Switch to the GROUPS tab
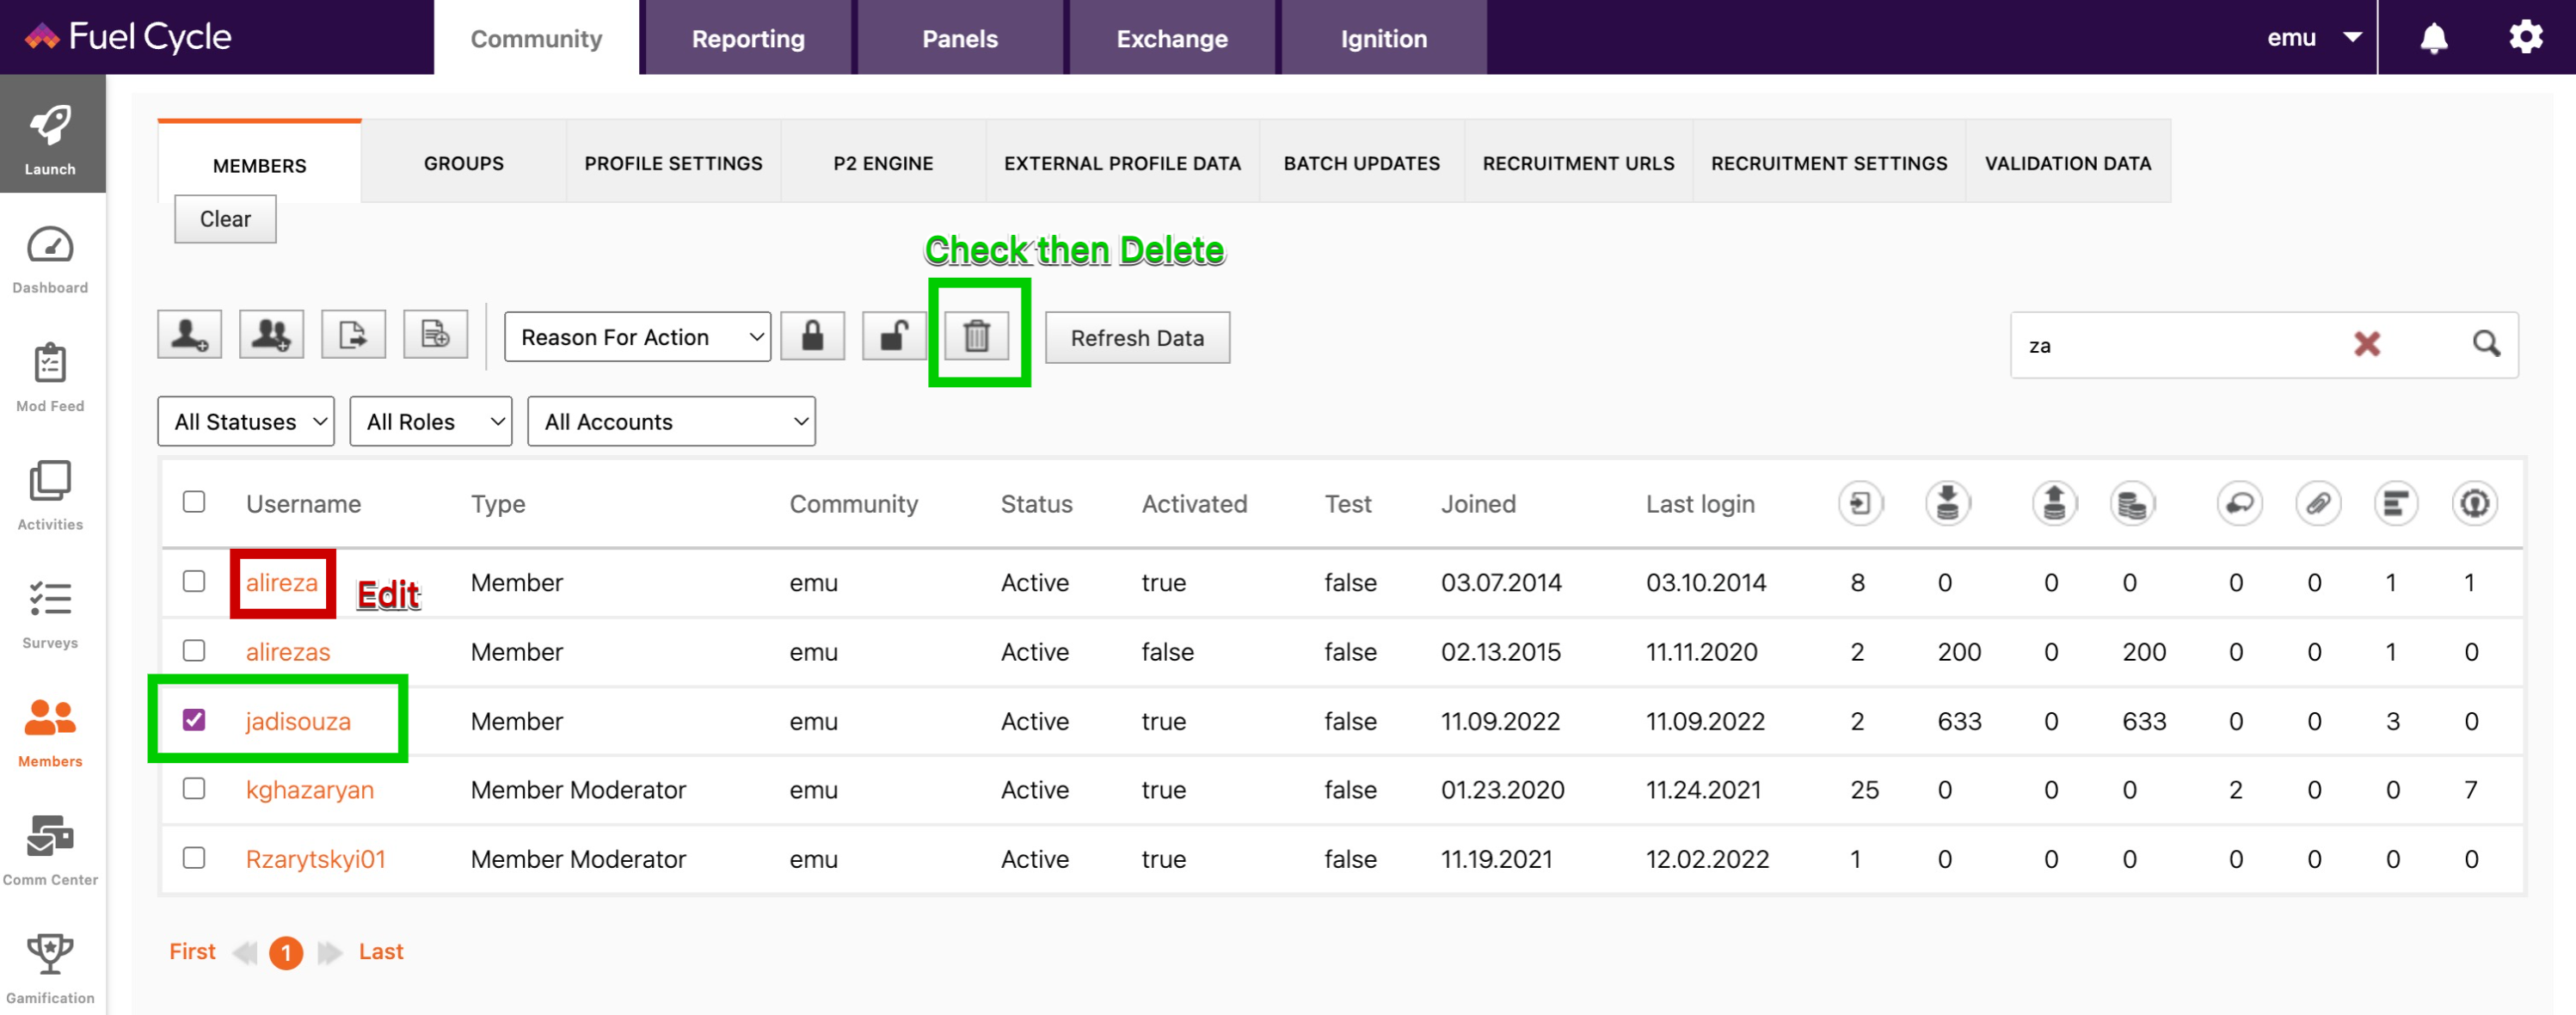Image resolution: width=2576 pixels, height=1015 pixels. (x=463, y=163)
